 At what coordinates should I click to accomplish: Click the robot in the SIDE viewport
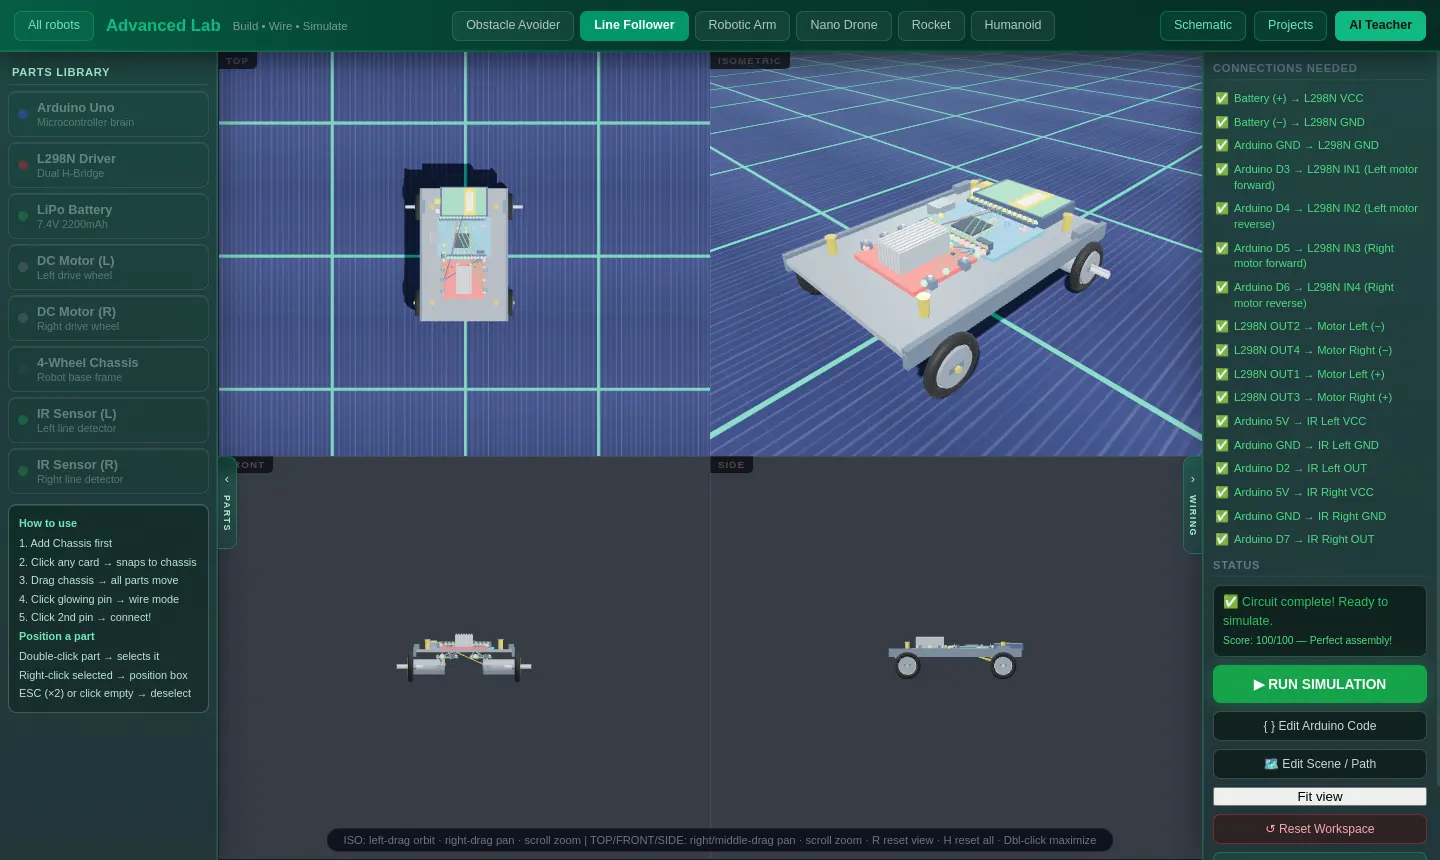point(956,656)
